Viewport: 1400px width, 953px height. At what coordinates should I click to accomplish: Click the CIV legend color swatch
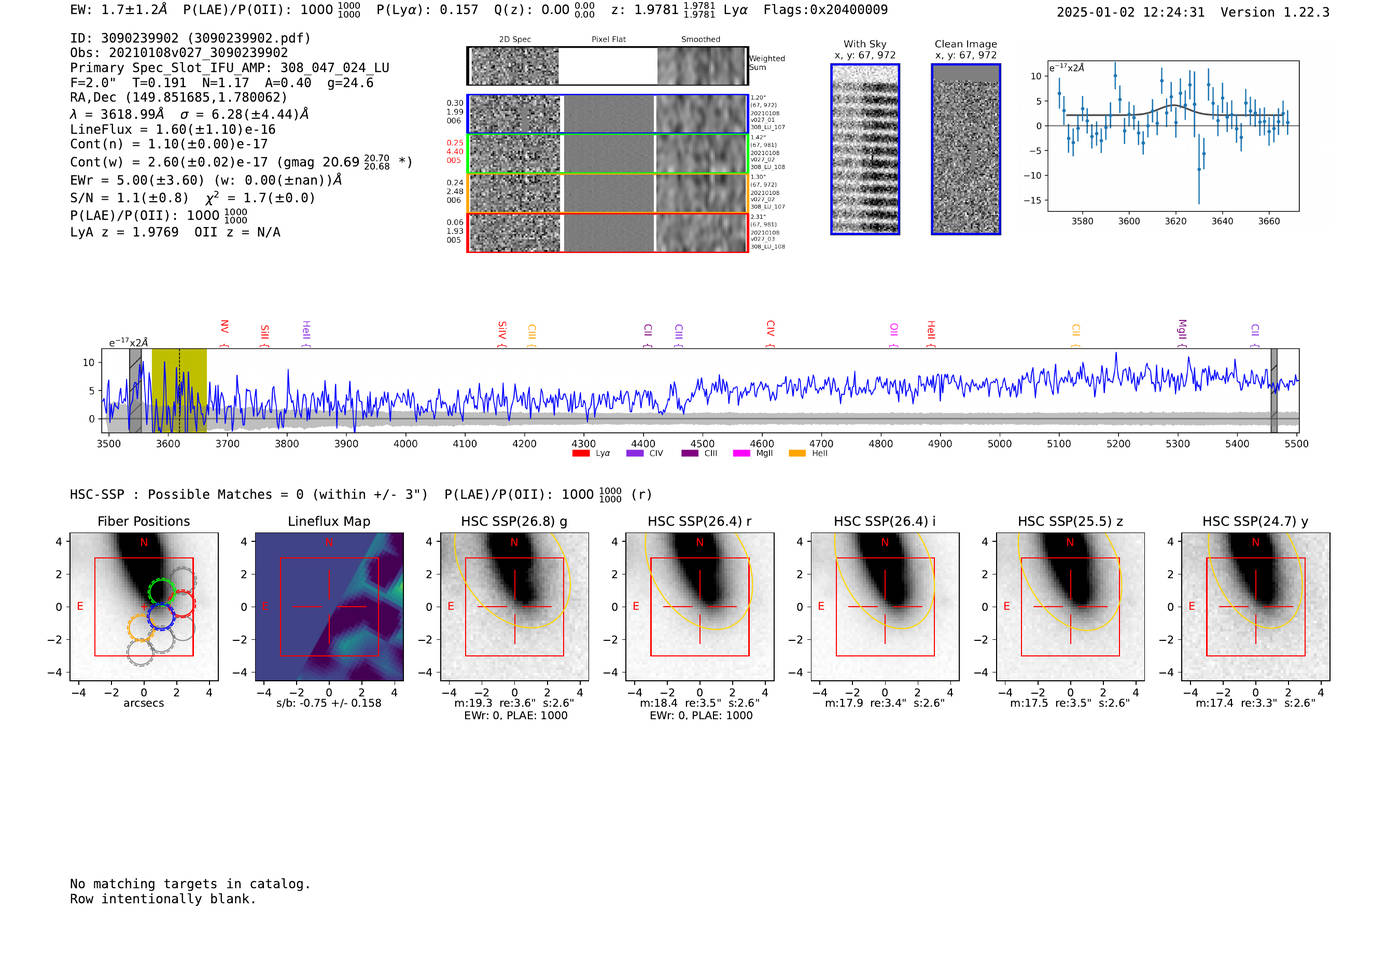click(x=634, y=453)
